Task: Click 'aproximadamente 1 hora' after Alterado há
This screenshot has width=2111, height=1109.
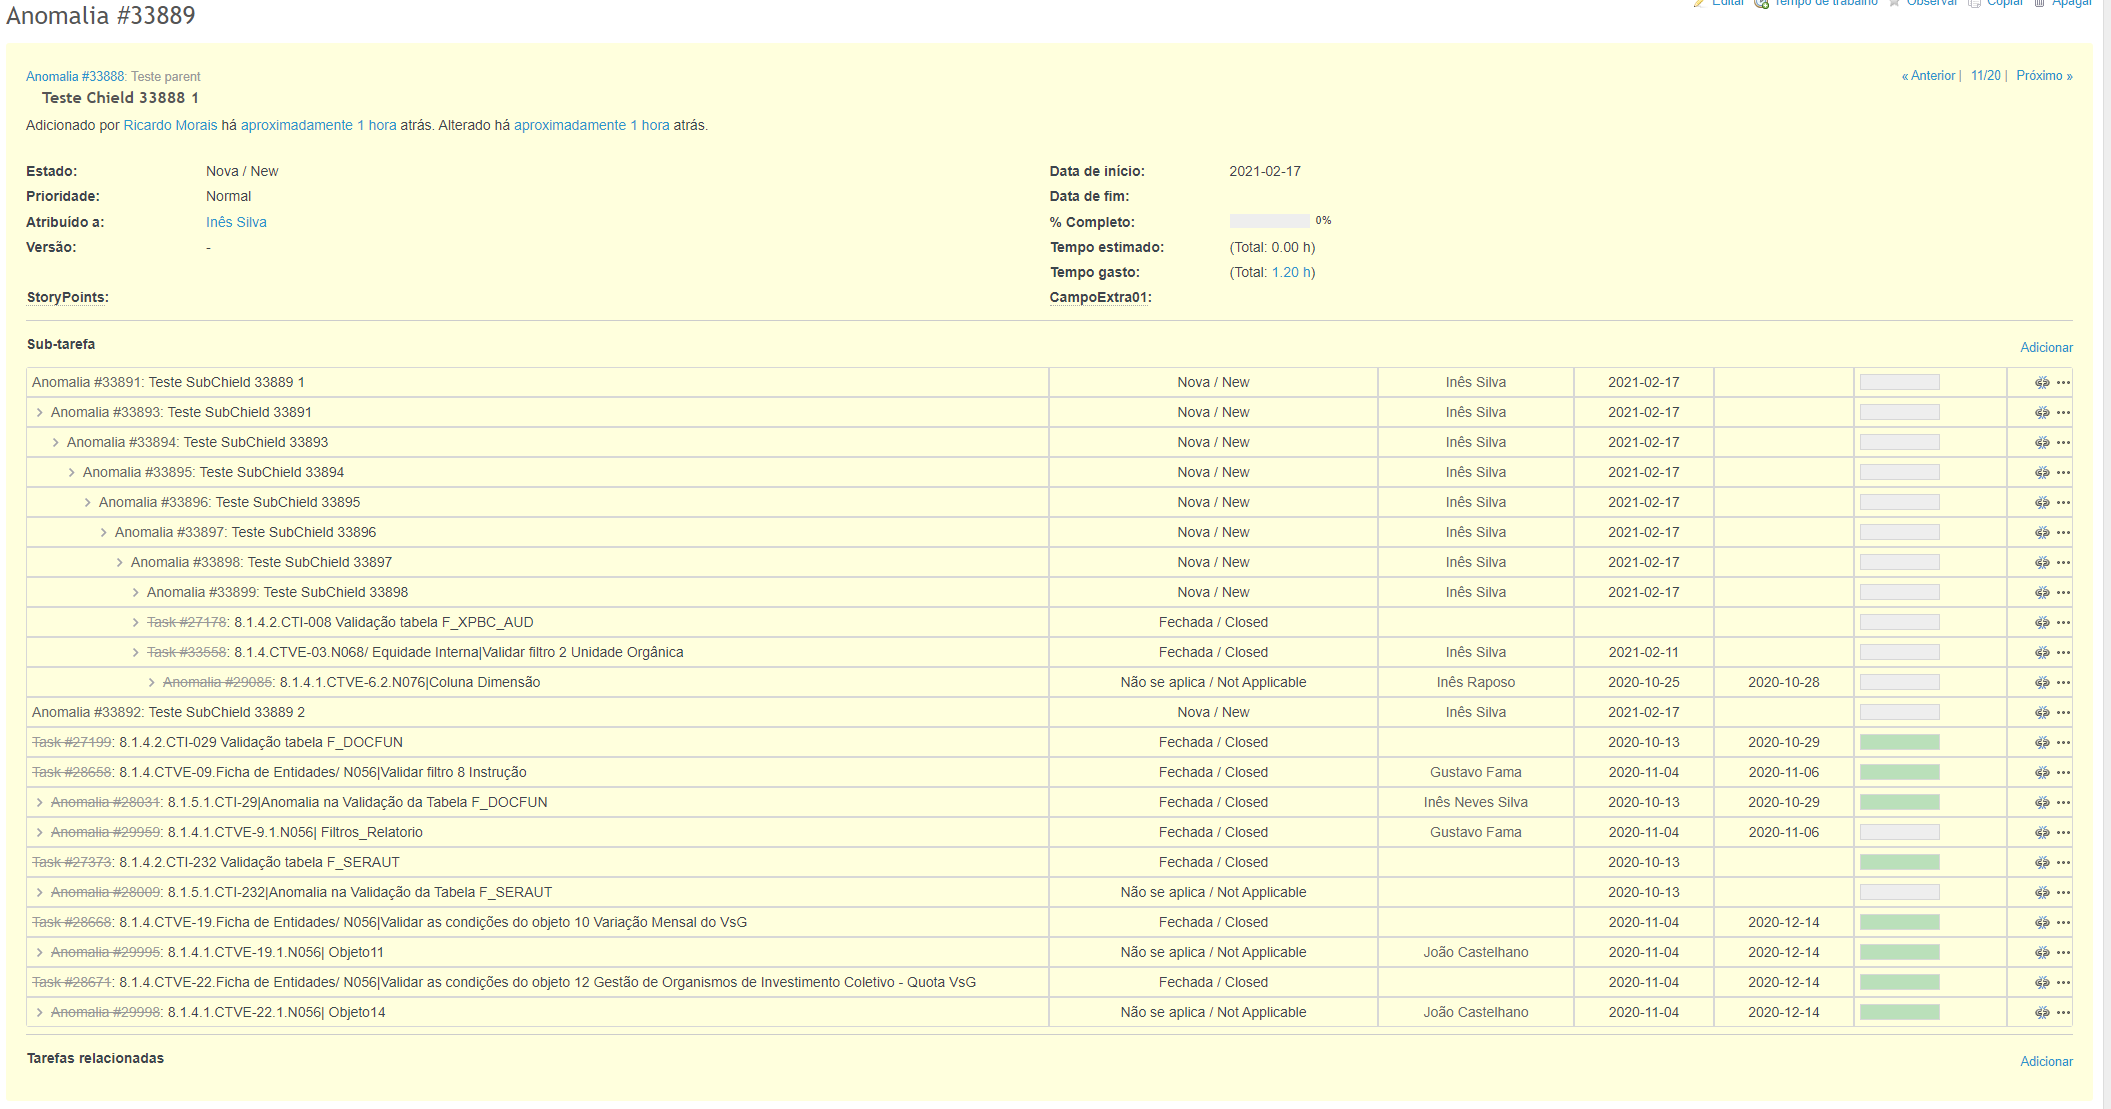Action: pos(591,125)
